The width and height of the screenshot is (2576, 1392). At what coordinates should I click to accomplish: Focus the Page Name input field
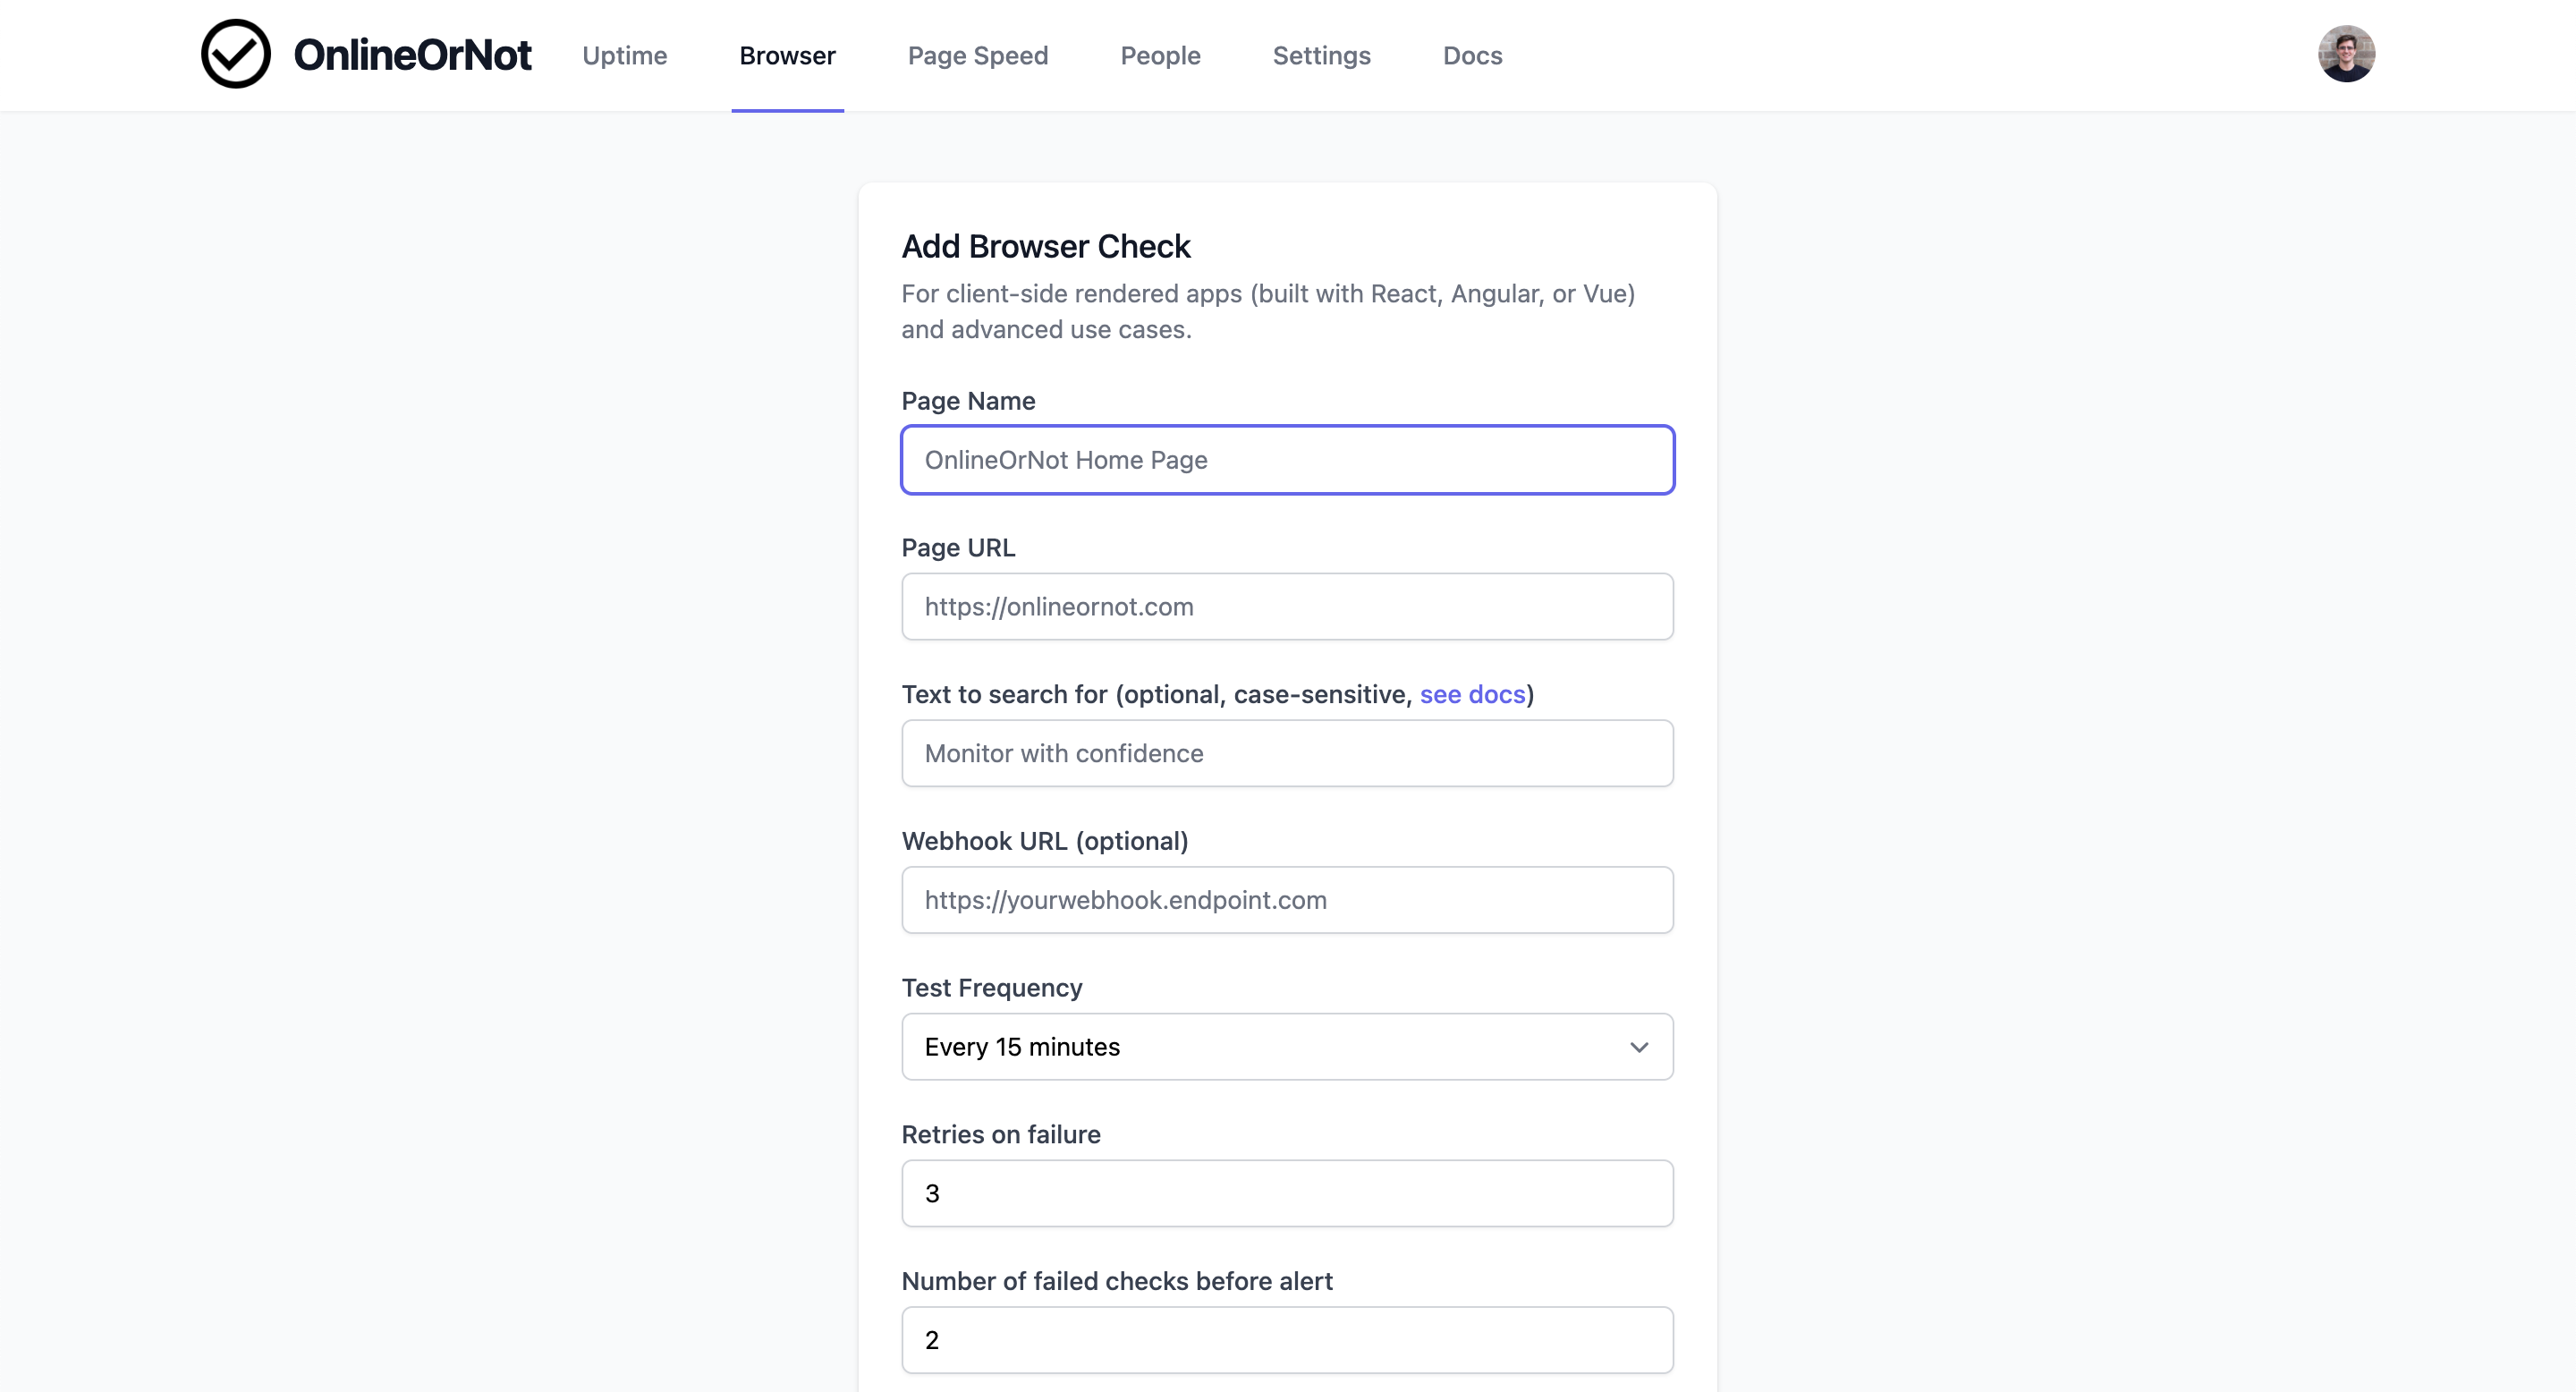[1287, 460]
